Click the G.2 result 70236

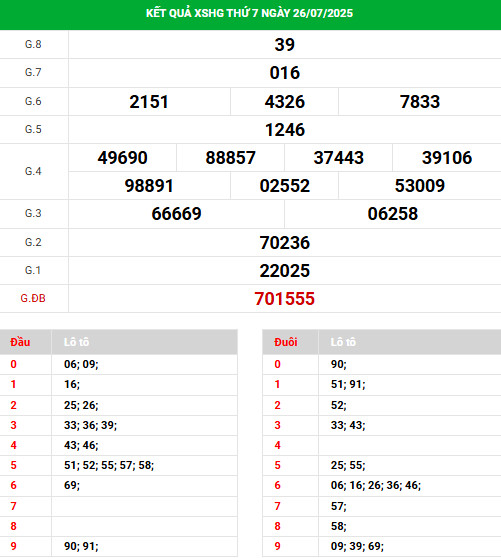click(285, 243)
